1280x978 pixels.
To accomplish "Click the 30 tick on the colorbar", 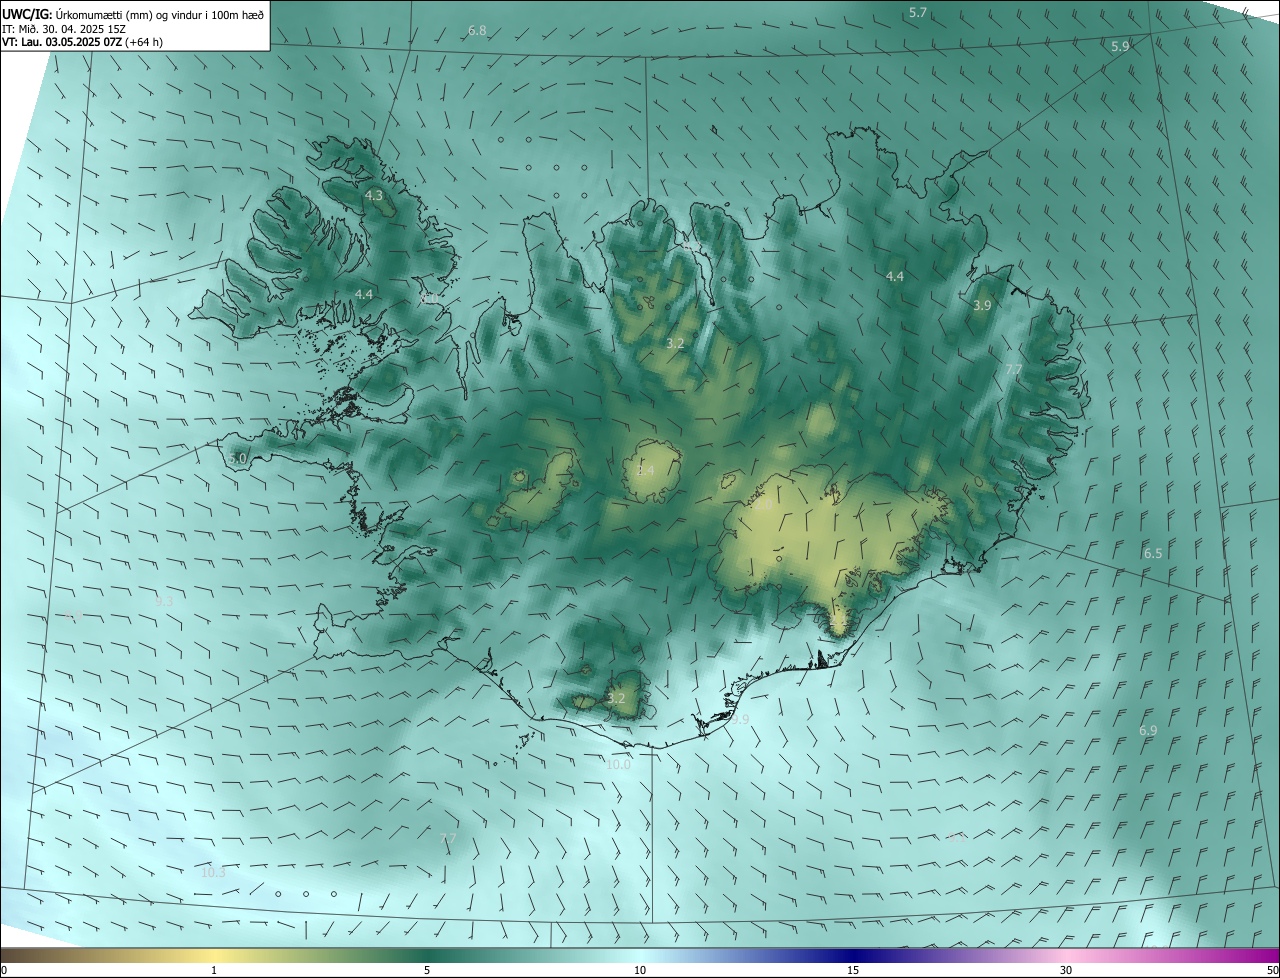I will (1066, 971).
